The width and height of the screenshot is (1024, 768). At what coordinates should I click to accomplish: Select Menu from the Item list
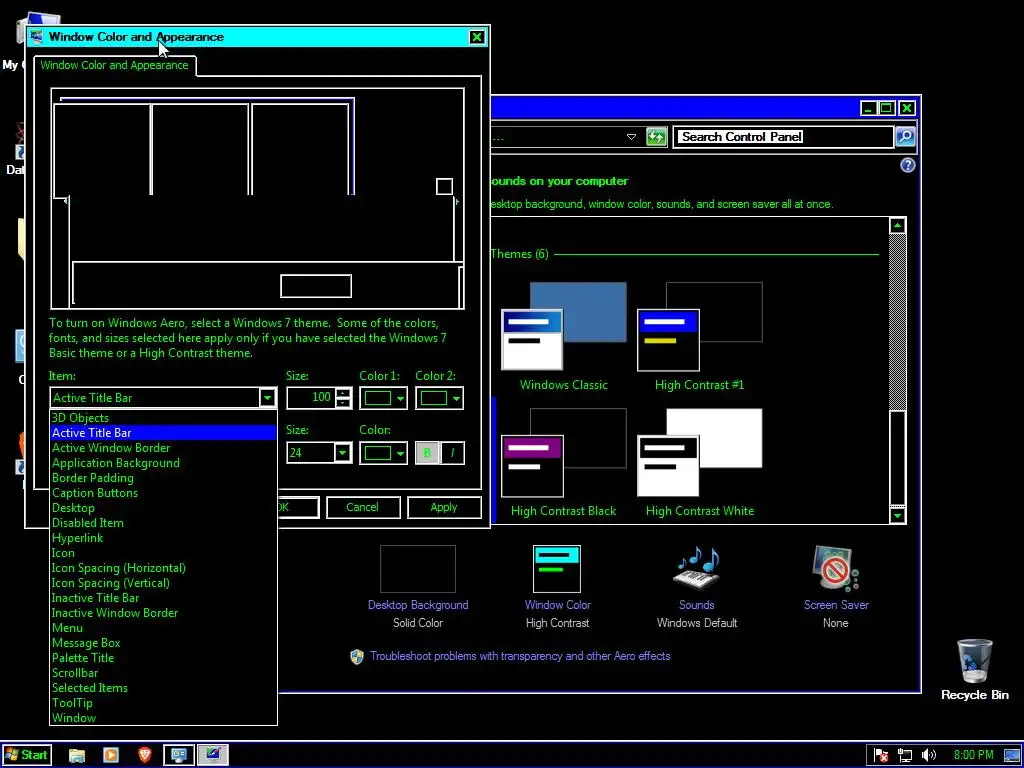[x=163, y=628]
